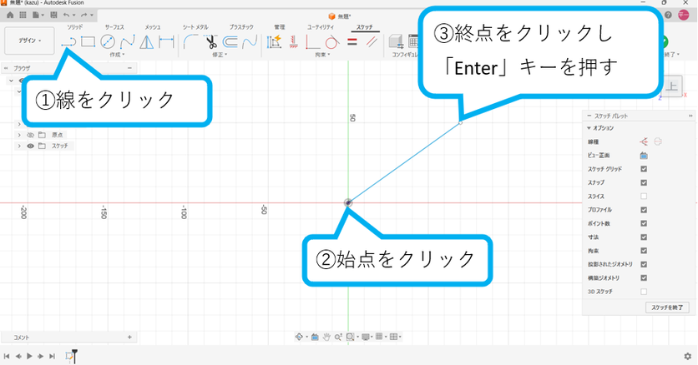The height and width of the screenshot is (365, 698).
Task: Toggle visibility of Sketches folder
Action: pos(30,146)
